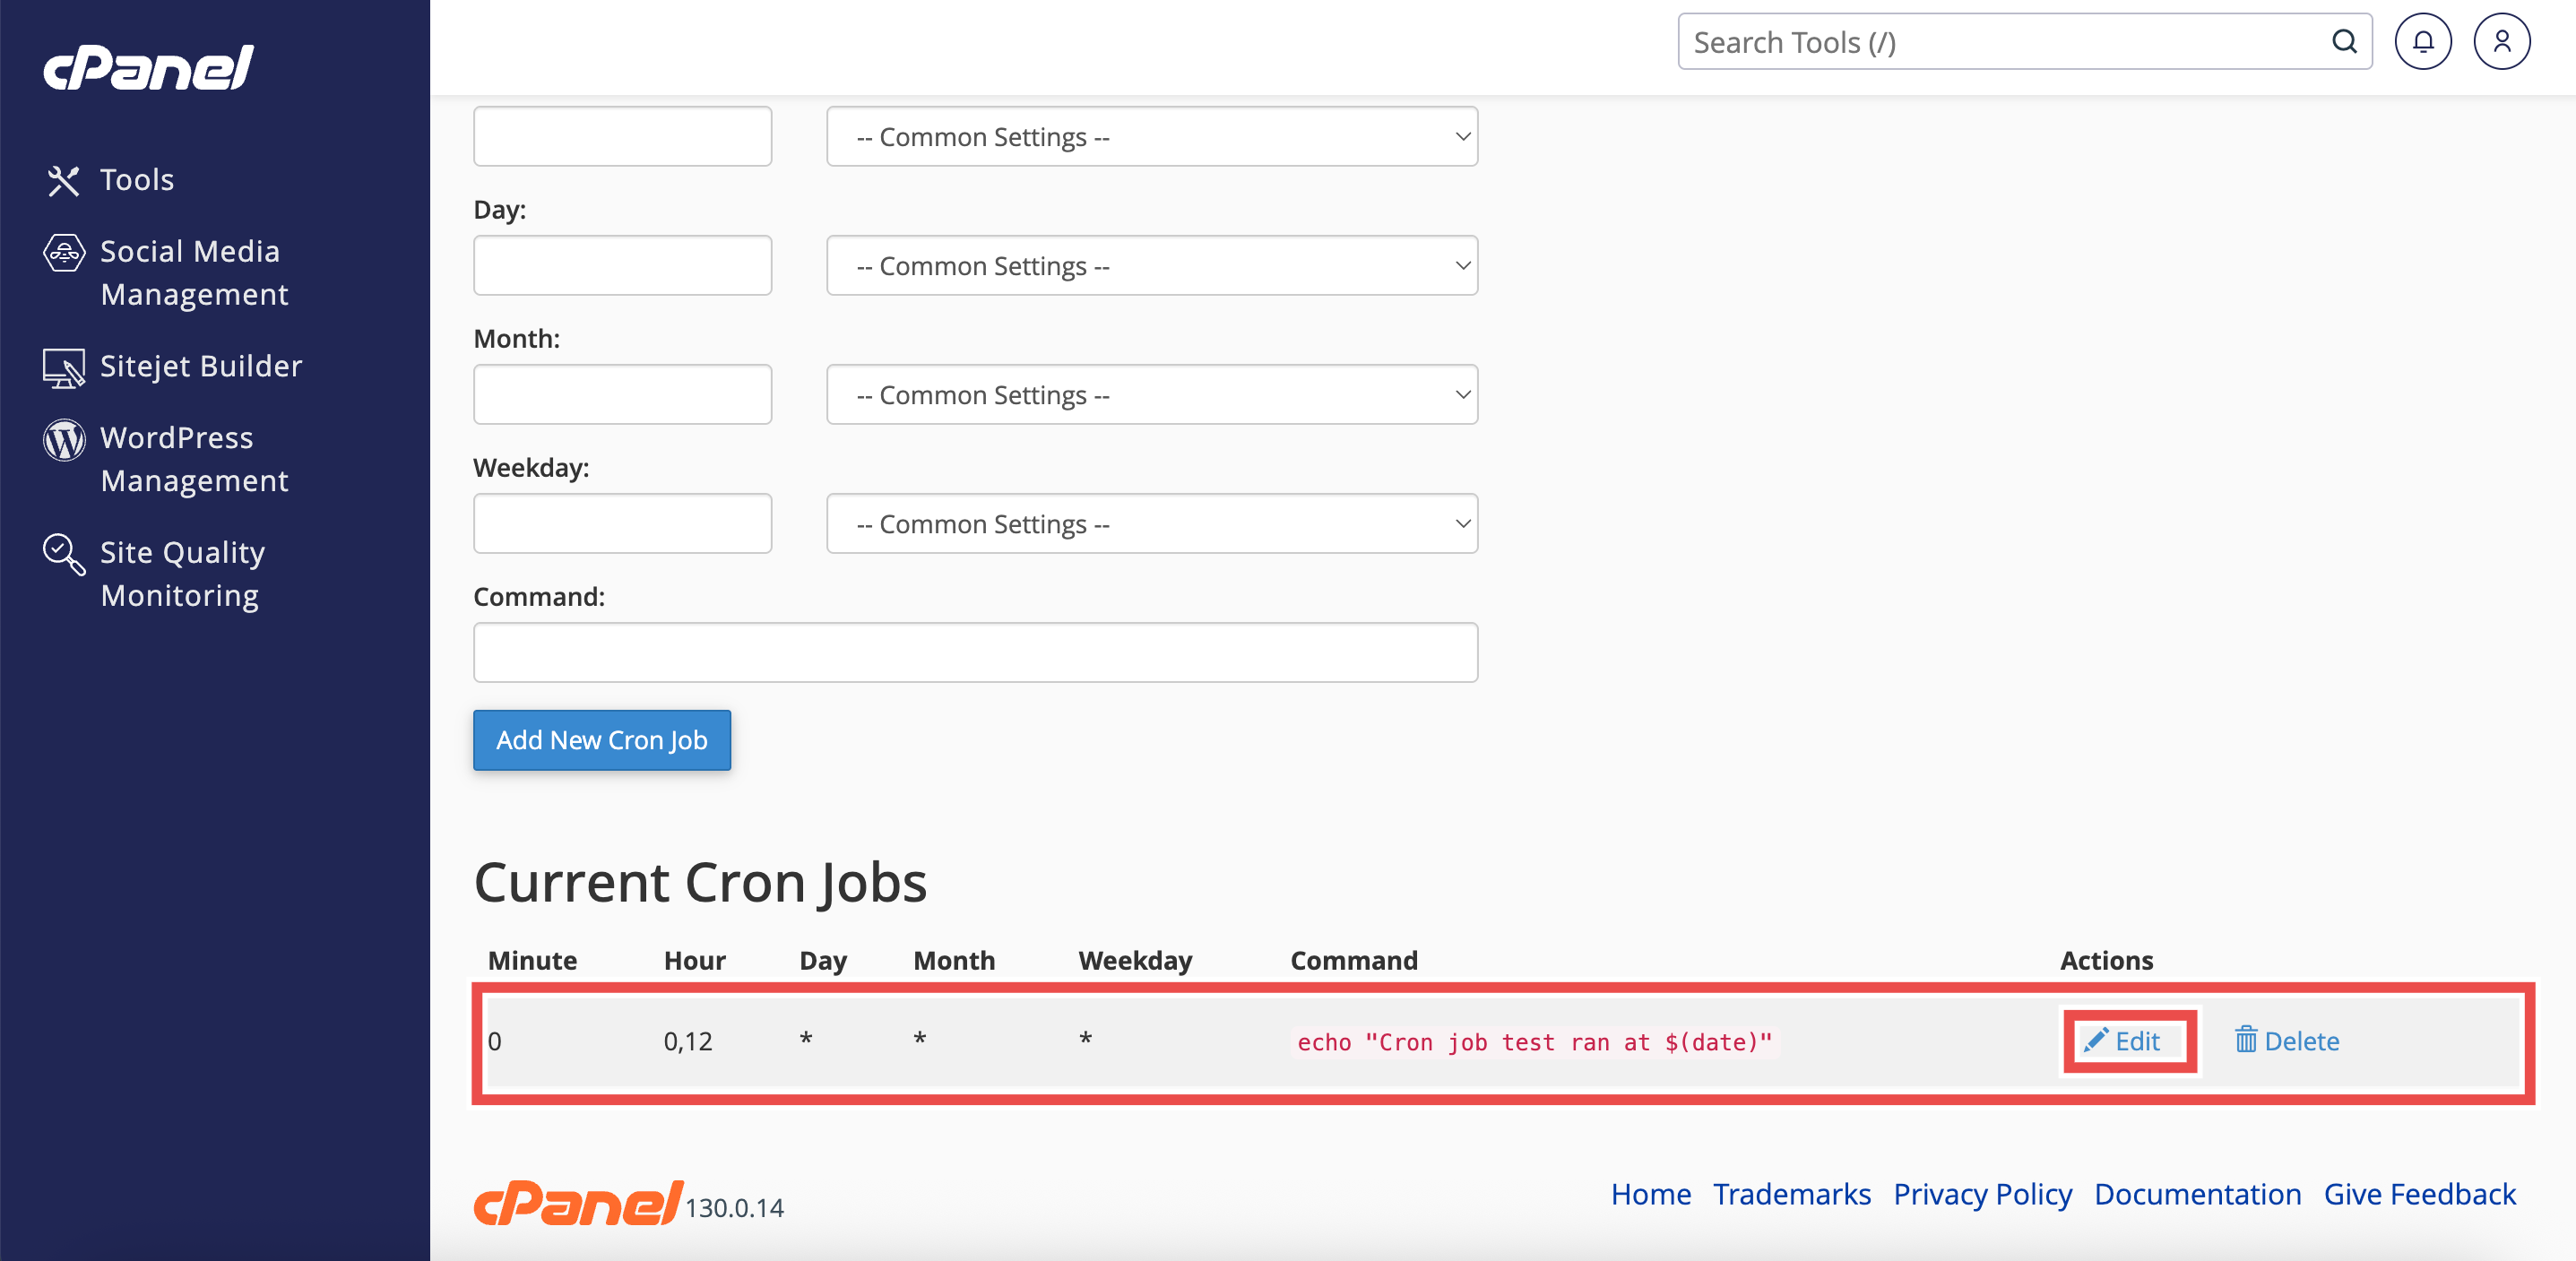Open WordPress Management sidebar icon
This screenshot has height=1261, width=2576.
(63, 439)
